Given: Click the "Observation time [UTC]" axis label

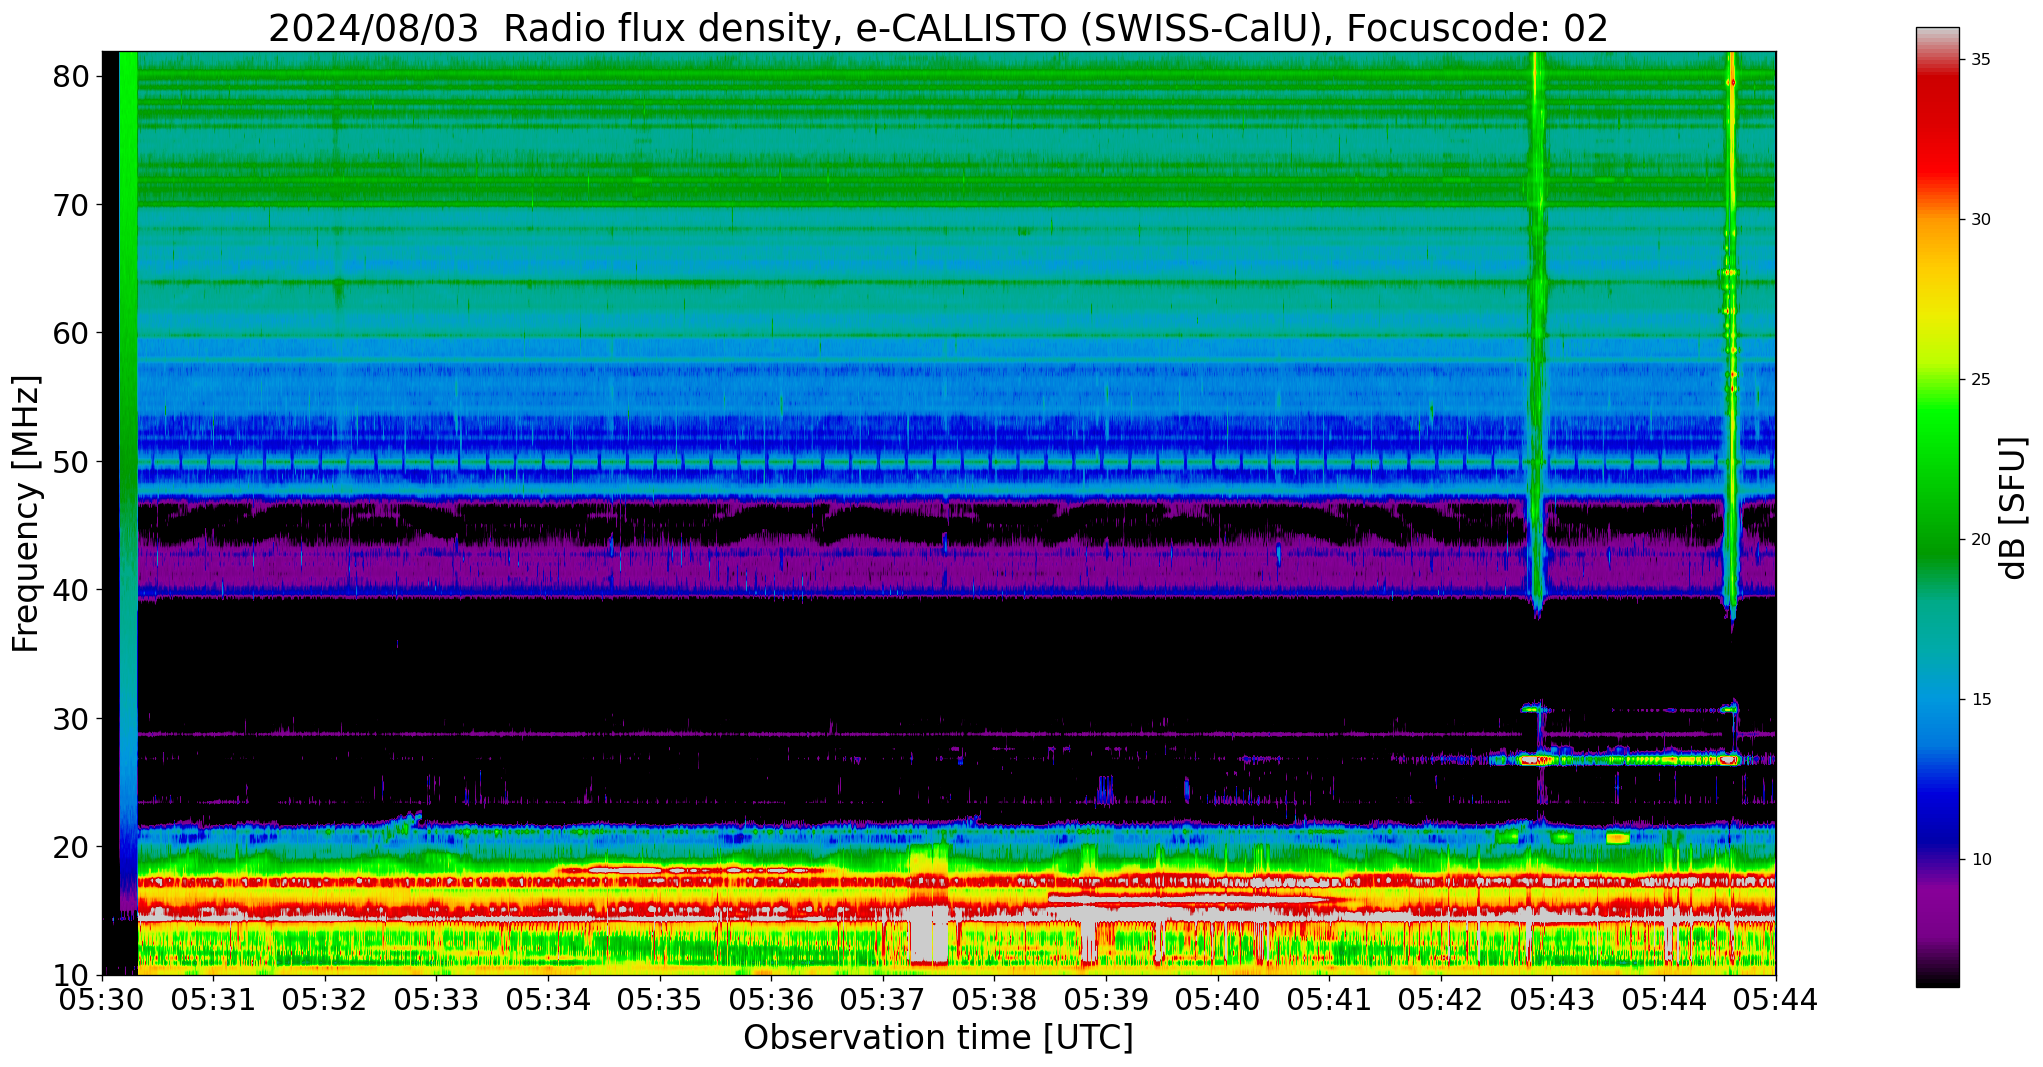Looking at the screenshot, I should pyautogui.click(x=938, y=1037).
